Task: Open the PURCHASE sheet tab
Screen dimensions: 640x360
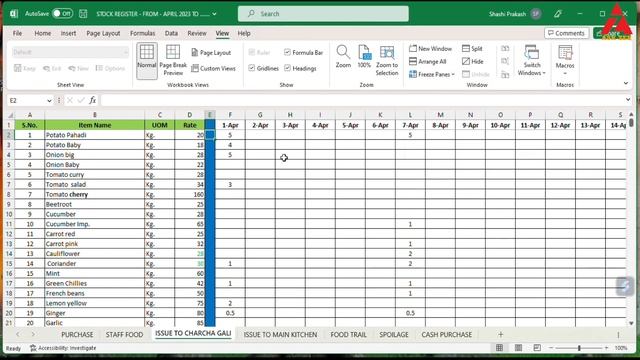Action: [77, 334]
